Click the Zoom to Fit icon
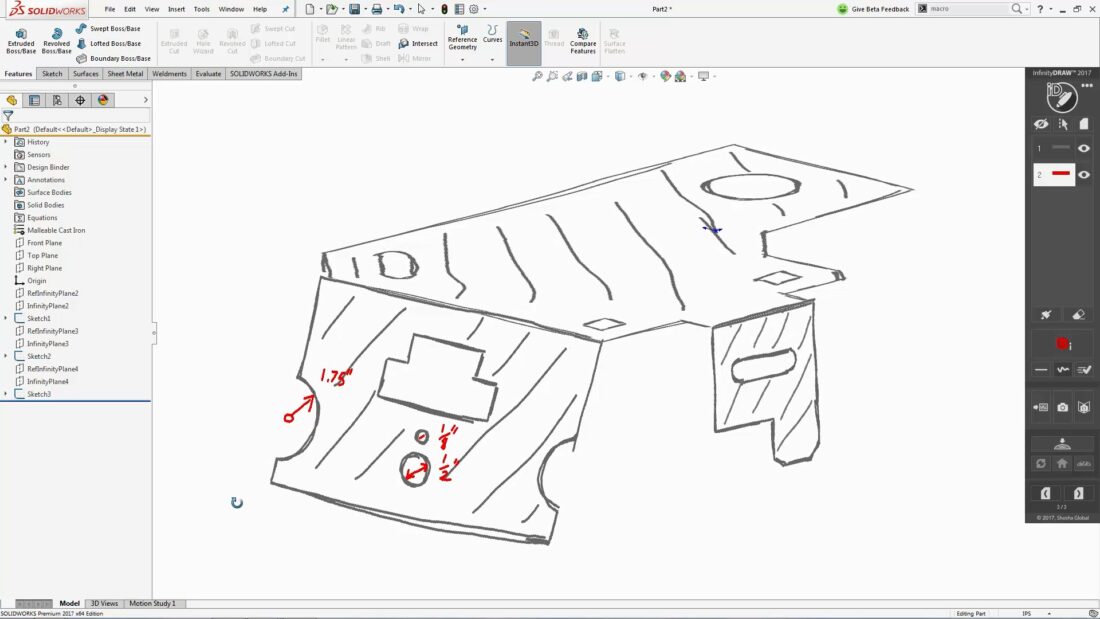Viewport: 1100px width, 619px height. coord(538,73)
